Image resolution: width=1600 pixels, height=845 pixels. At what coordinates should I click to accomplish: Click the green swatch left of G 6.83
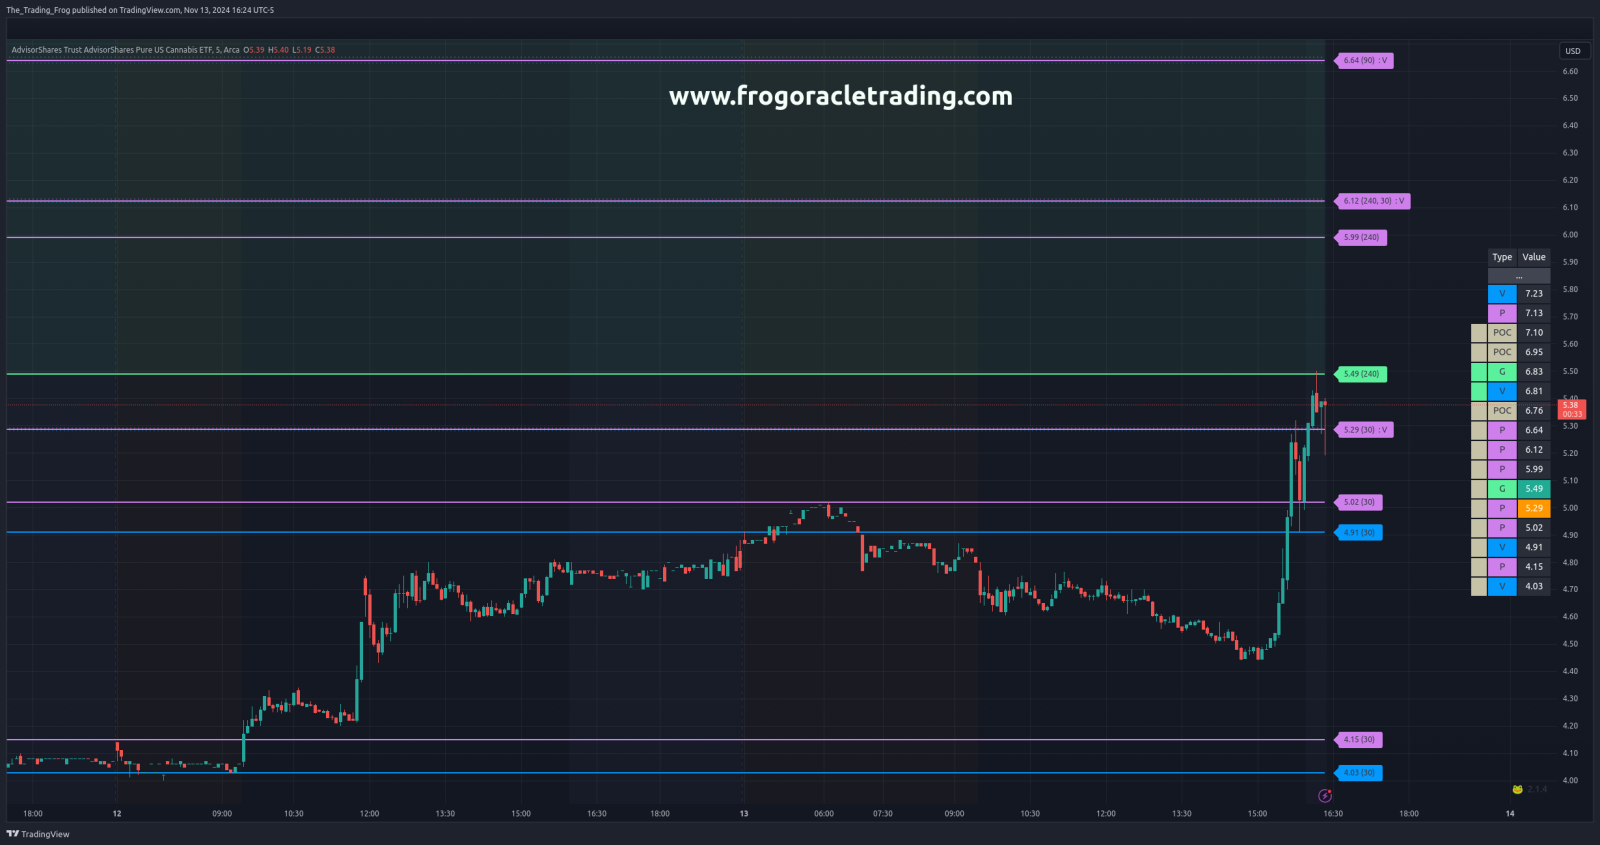pos(1479,372)
